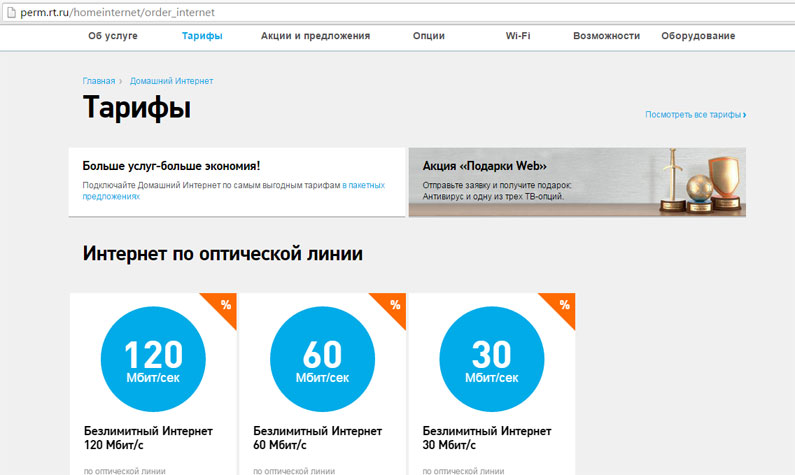Click the browser address bar URL
The width and height of the screenshot is (795, 475).
118,12
